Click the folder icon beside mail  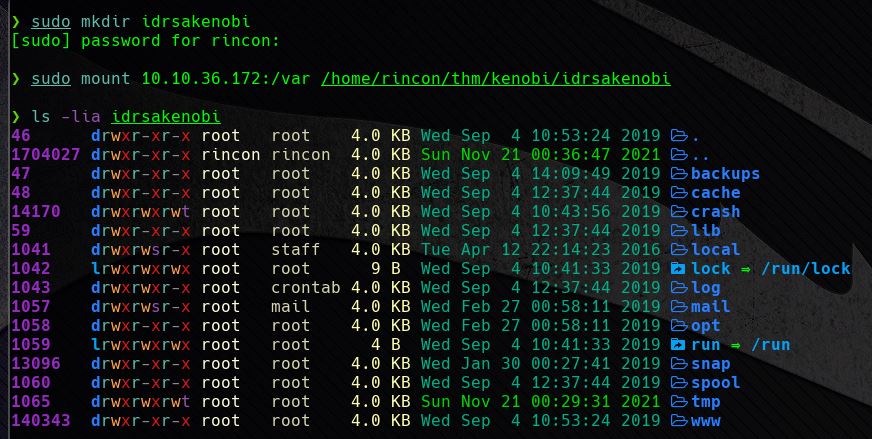tap(680, 307)
